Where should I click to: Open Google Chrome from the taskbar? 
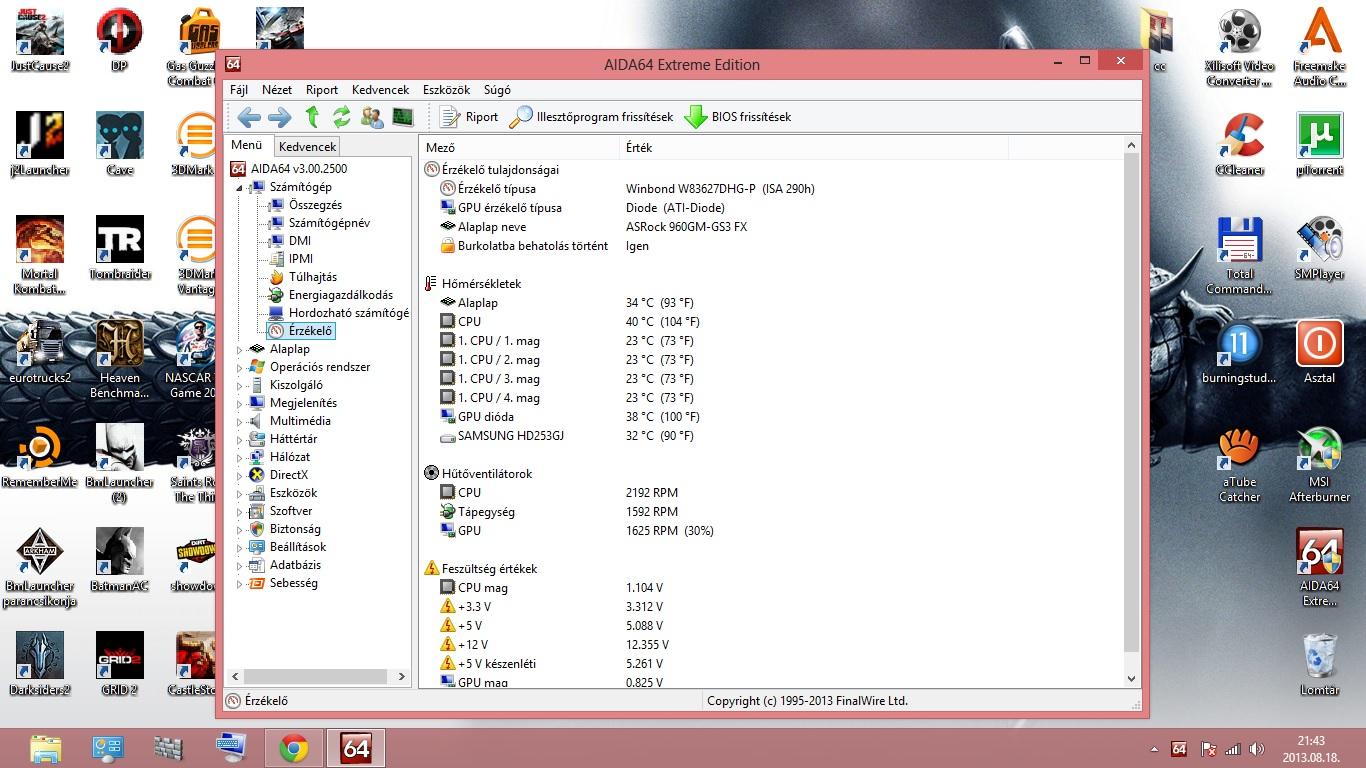(293, 748)
